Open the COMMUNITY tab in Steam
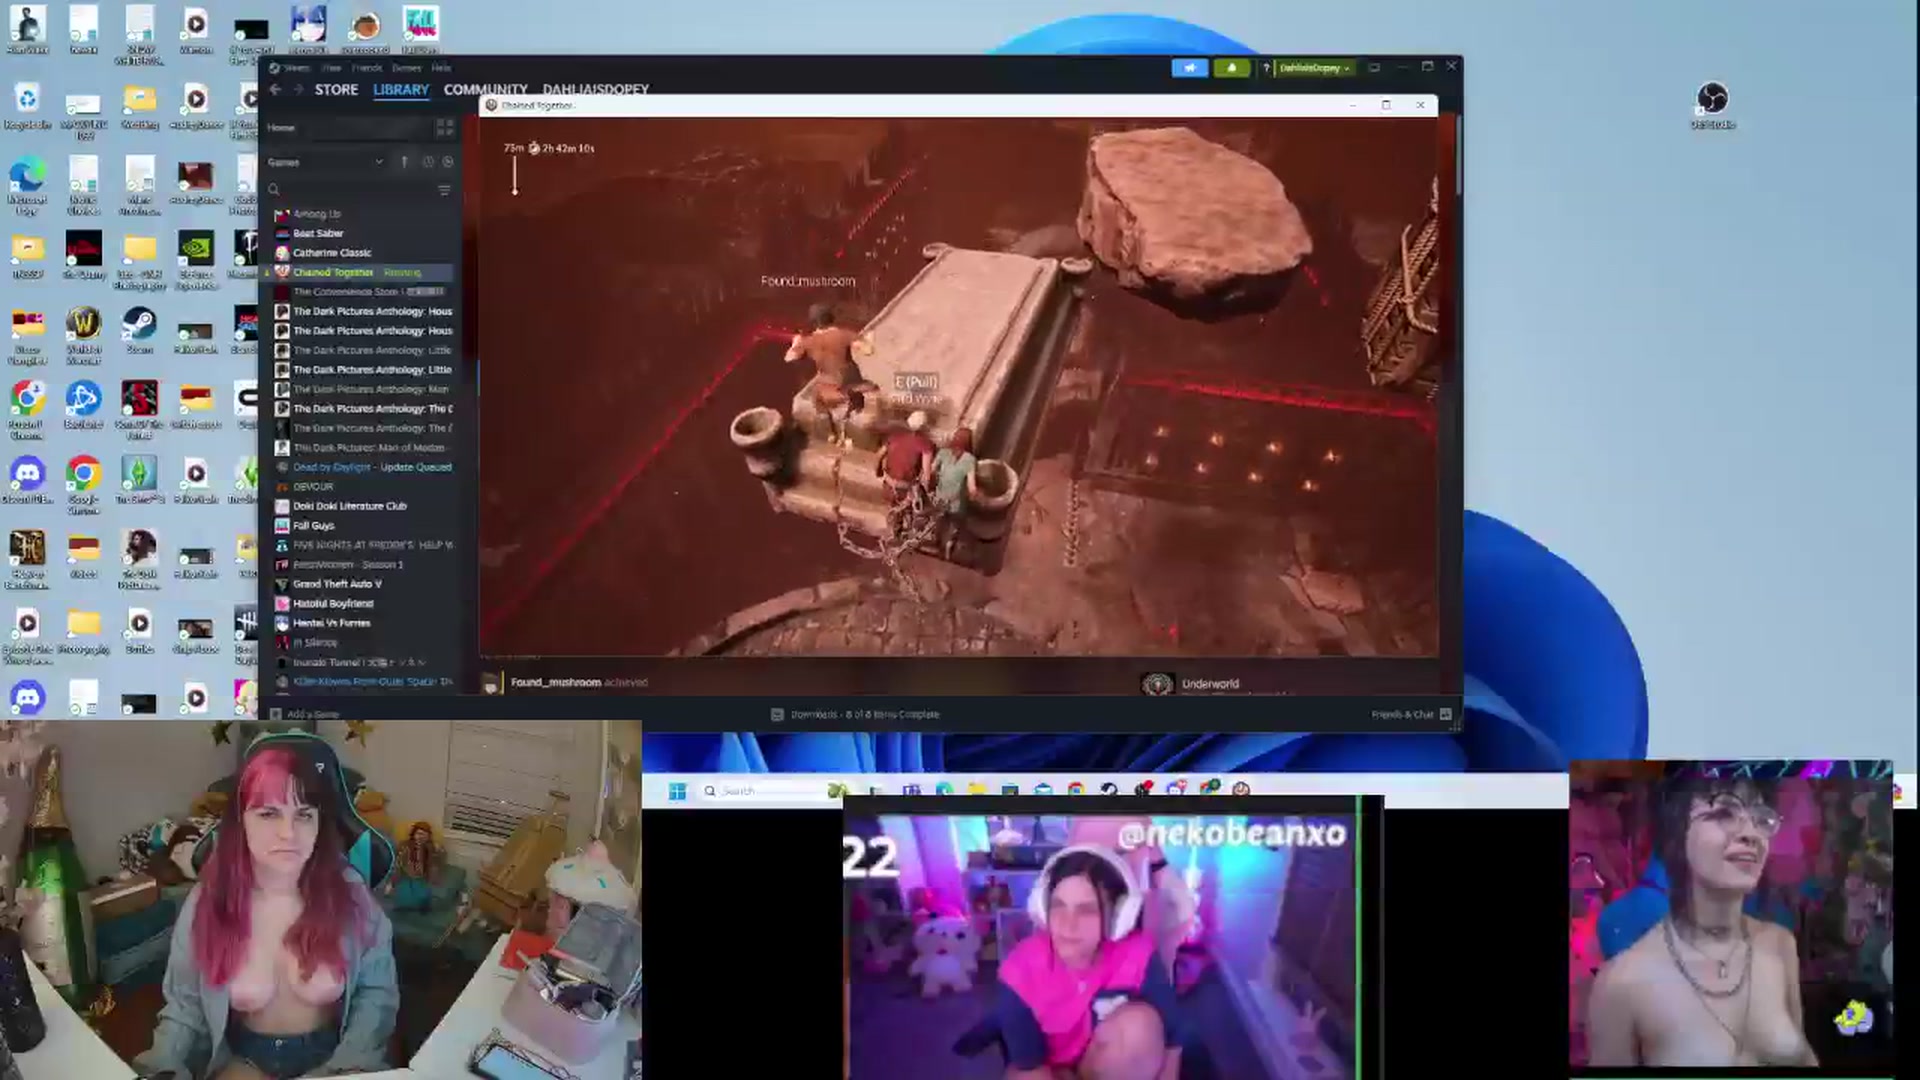The width and height of the screenshot is (1920, 1080). coord(485,89)
